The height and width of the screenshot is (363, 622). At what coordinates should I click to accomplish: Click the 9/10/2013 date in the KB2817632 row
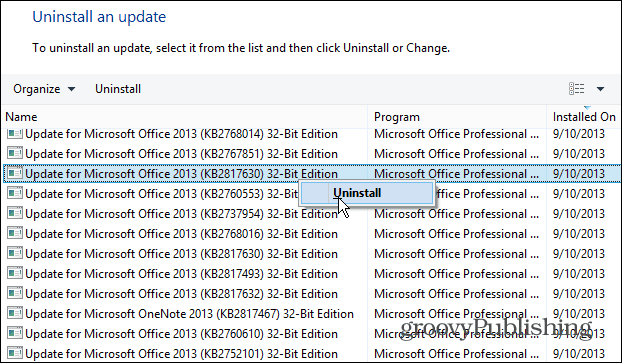coord(579,294)
